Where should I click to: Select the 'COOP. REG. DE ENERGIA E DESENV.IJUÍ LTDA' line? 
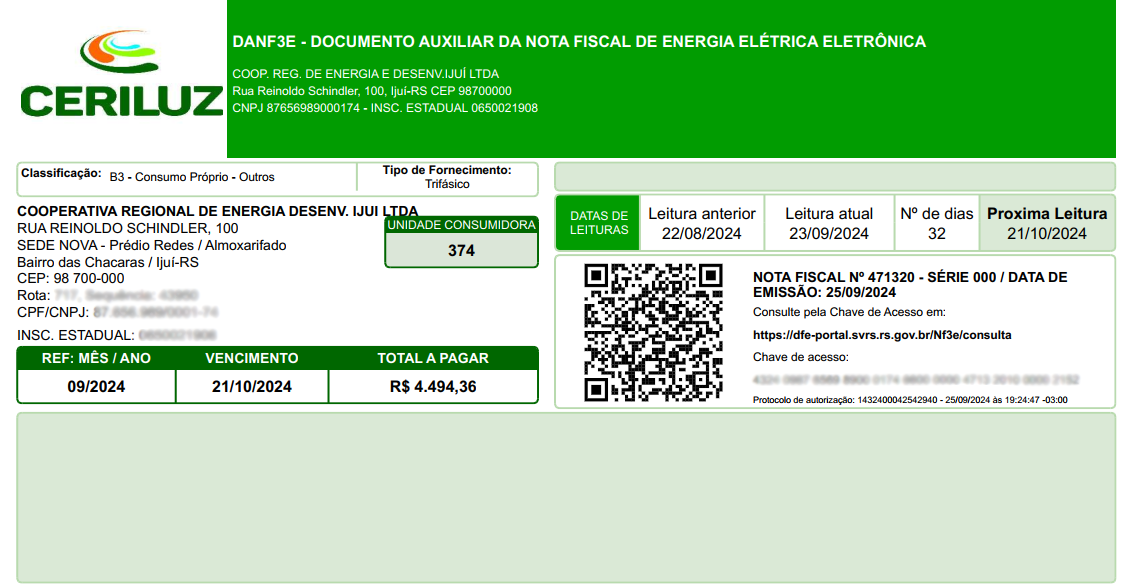[366, 74]
